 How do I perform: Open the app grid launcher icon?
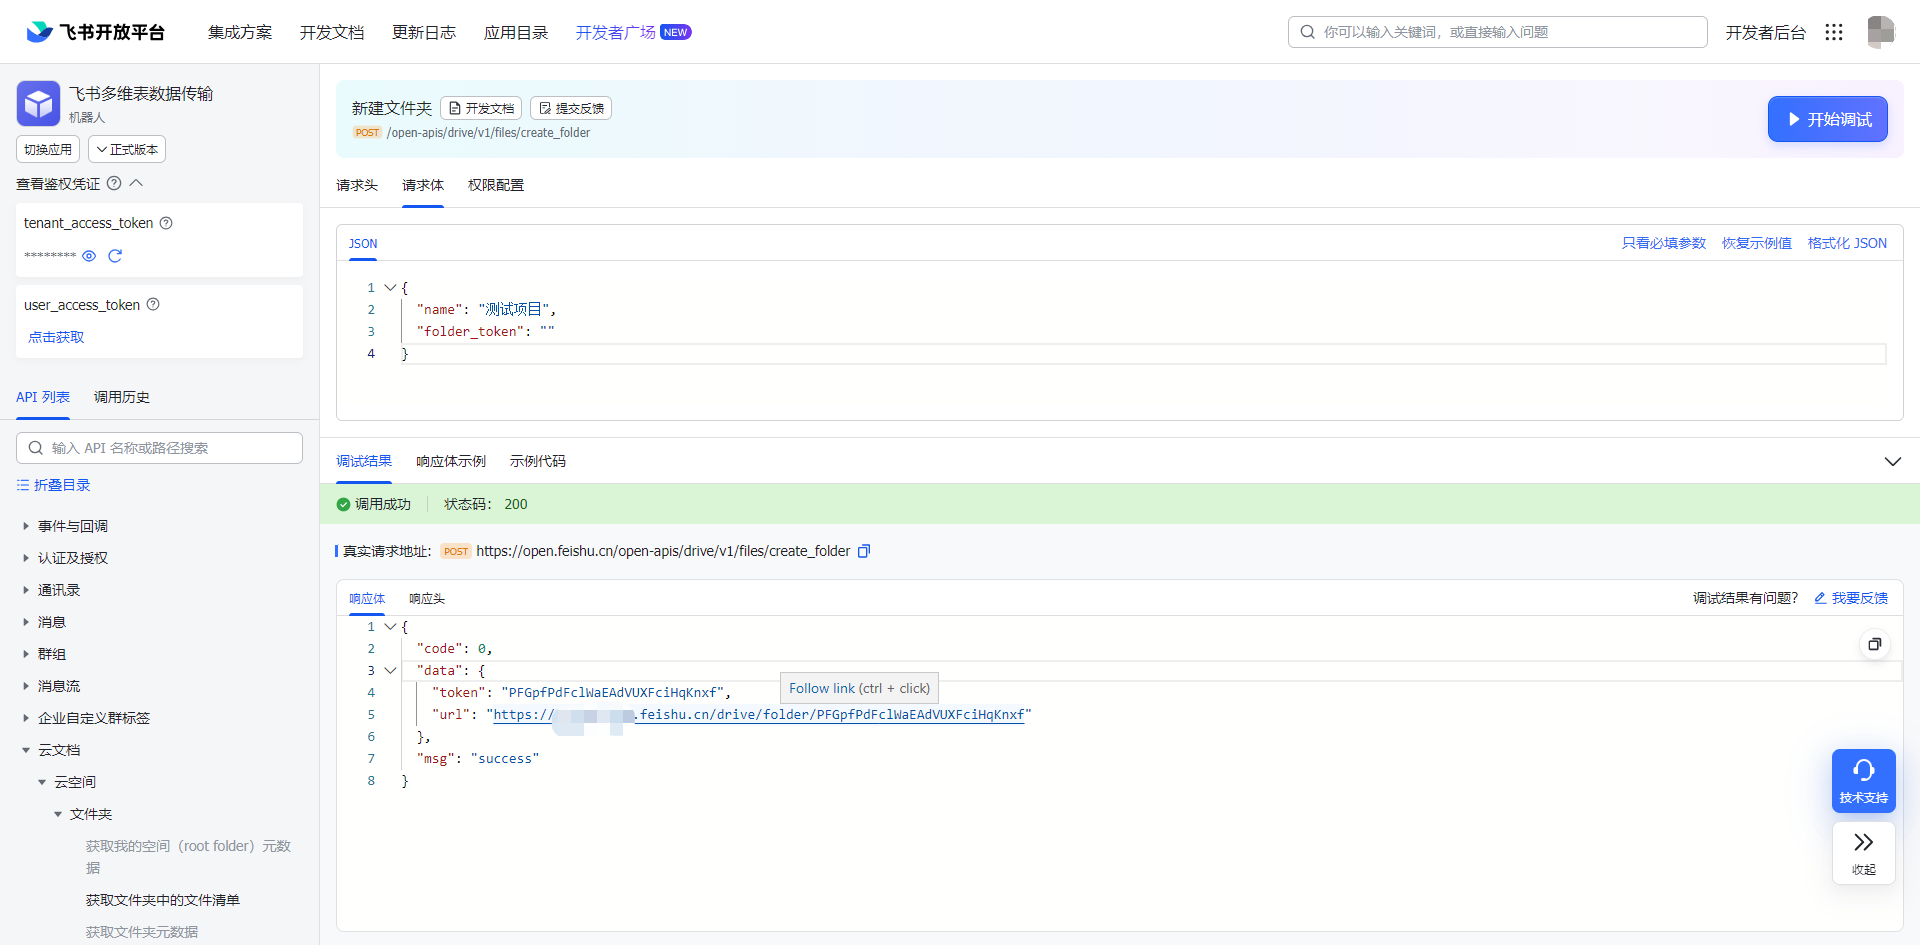[x=1833, y=32]
